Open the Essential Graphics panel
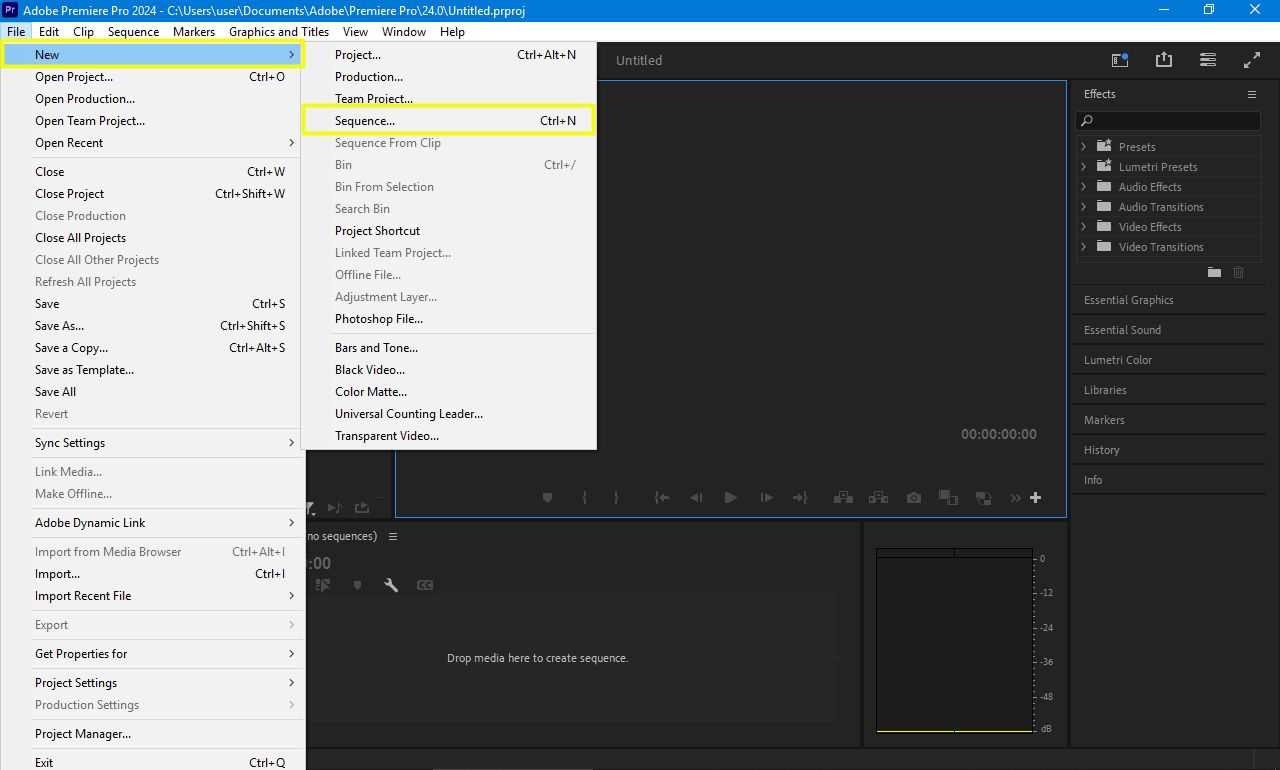 pos(1129,300)
